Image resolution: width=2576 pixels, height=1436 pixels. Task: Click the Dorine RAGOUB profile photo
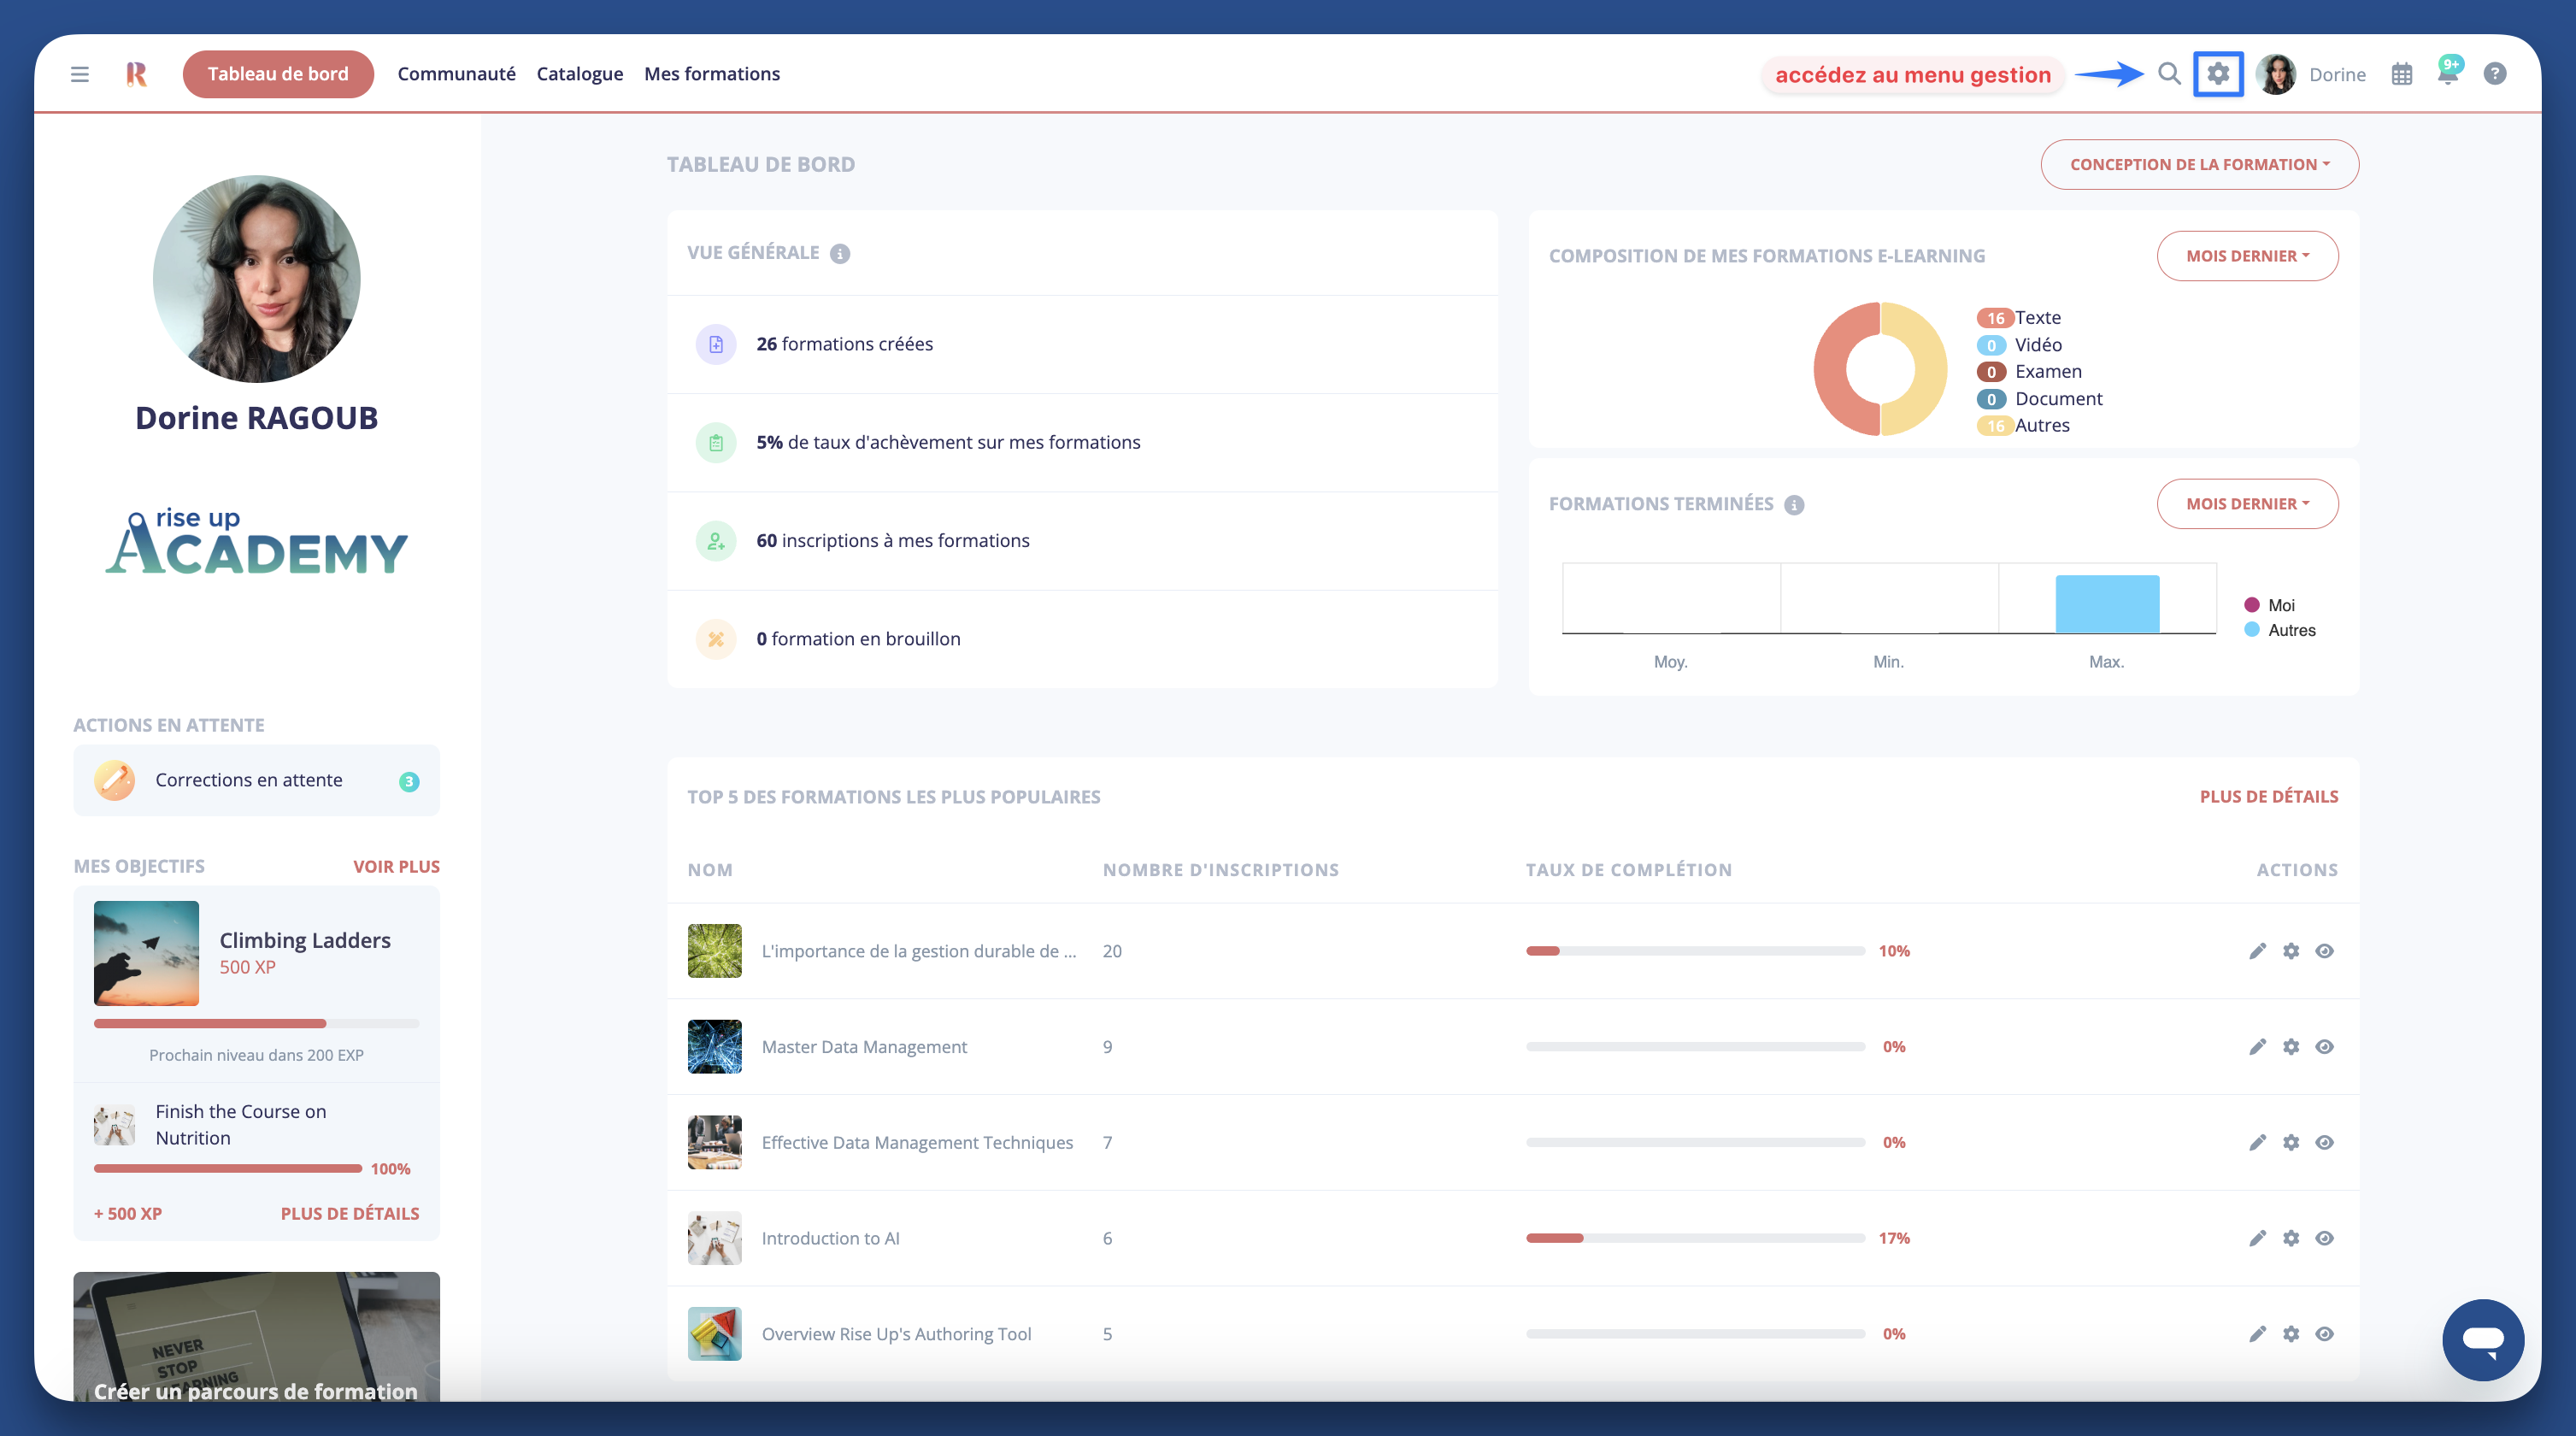pos(256,279)
